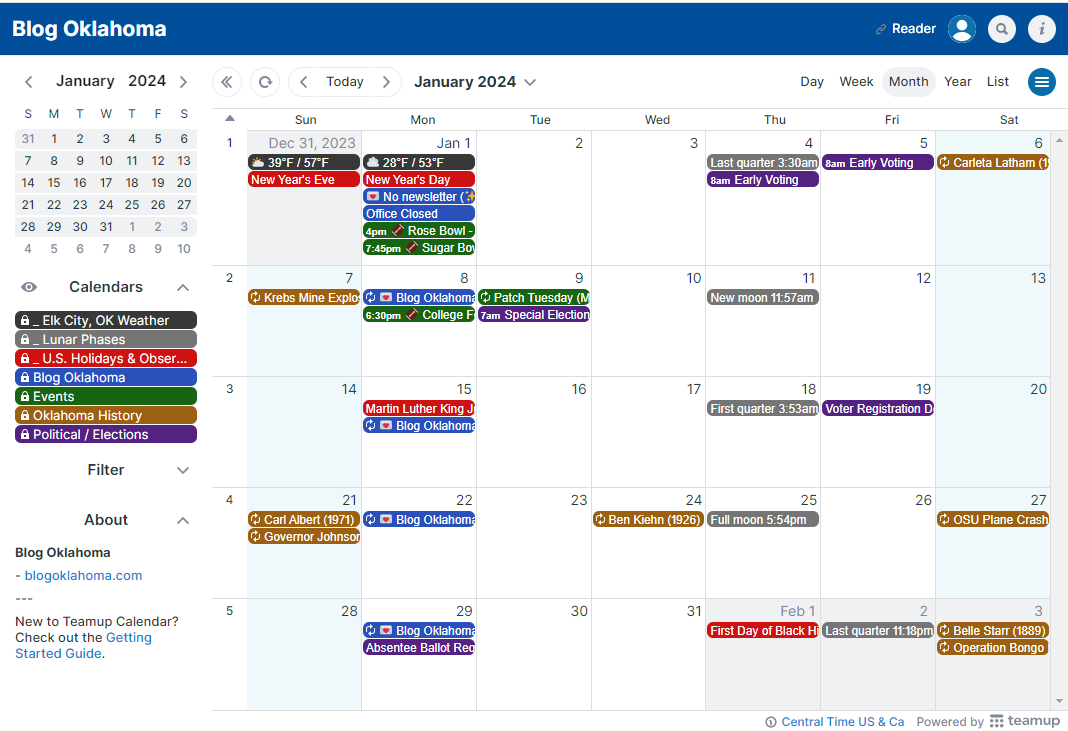Toggle the Political / Elections calendar
Viewport: 1068px width, 731px height.
click(x=106, y=435)
